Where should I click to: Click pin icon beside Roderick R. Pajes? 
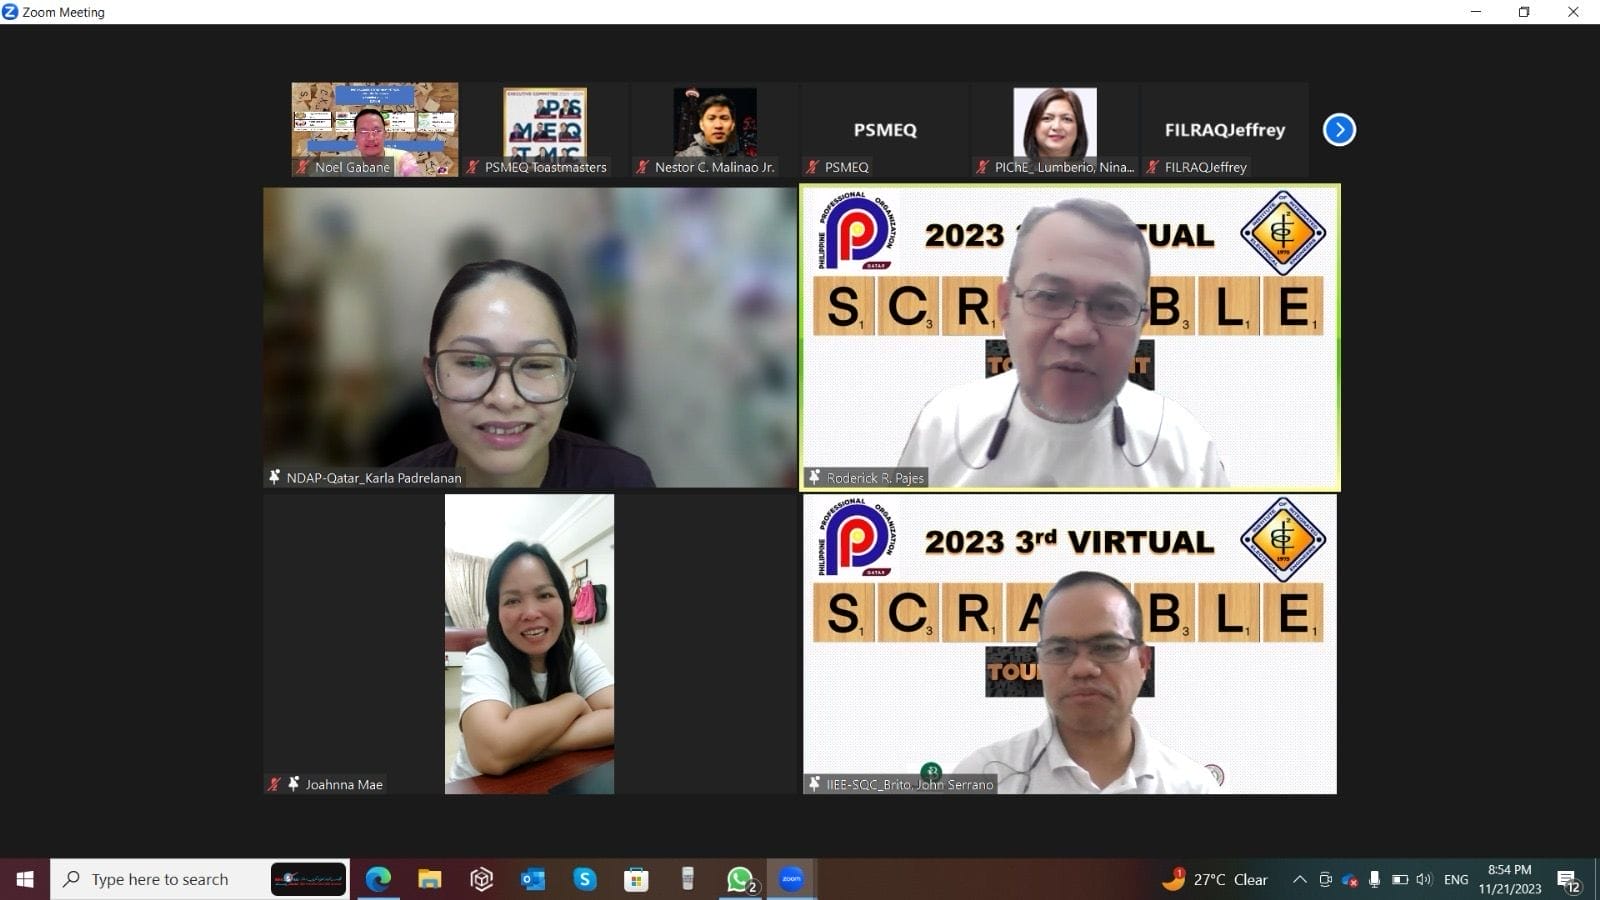click(x=814, y=477)
